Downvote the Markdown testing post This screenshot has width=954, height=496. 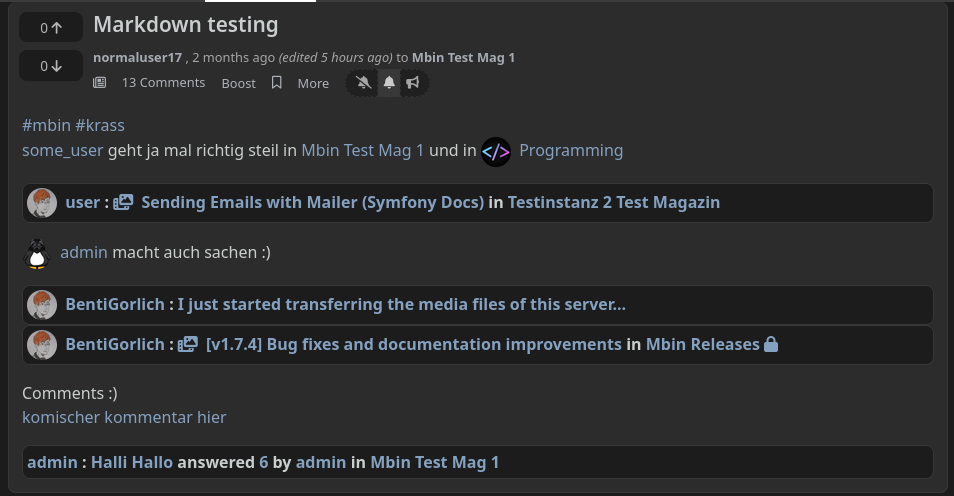tap(51, 66)
